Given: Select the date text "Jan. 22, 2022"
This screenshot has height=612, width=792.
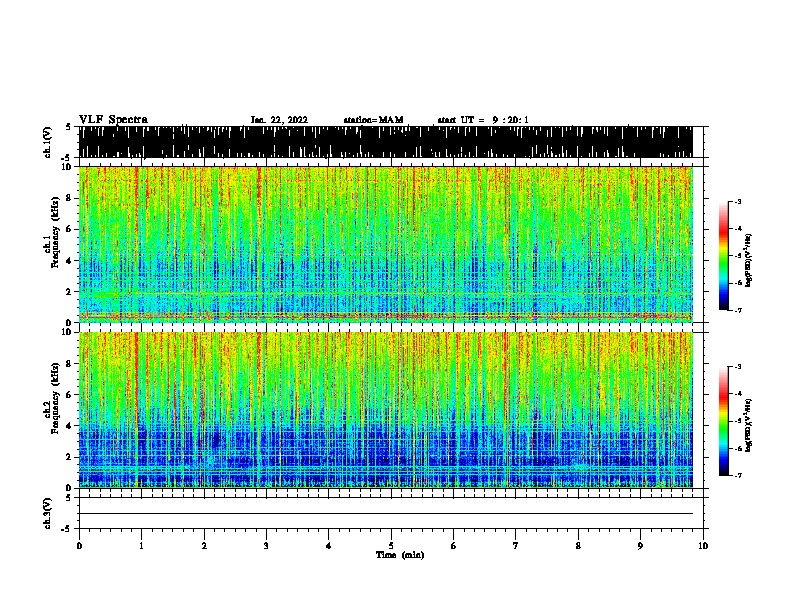Looking at the screenshot, I should coord(279,120).
